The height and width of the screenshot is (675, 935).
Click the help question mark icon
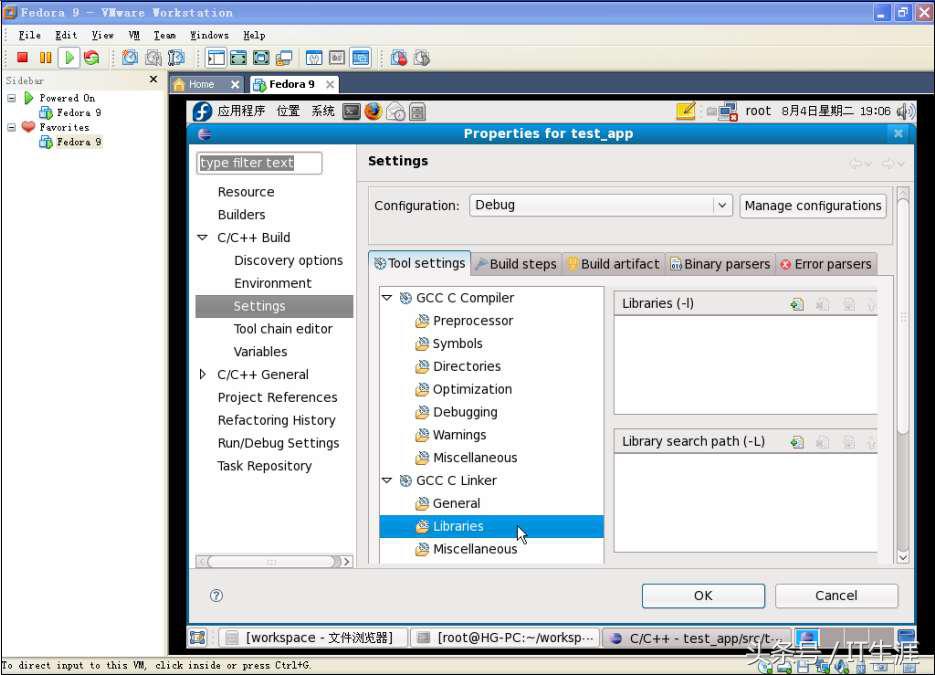216,595
